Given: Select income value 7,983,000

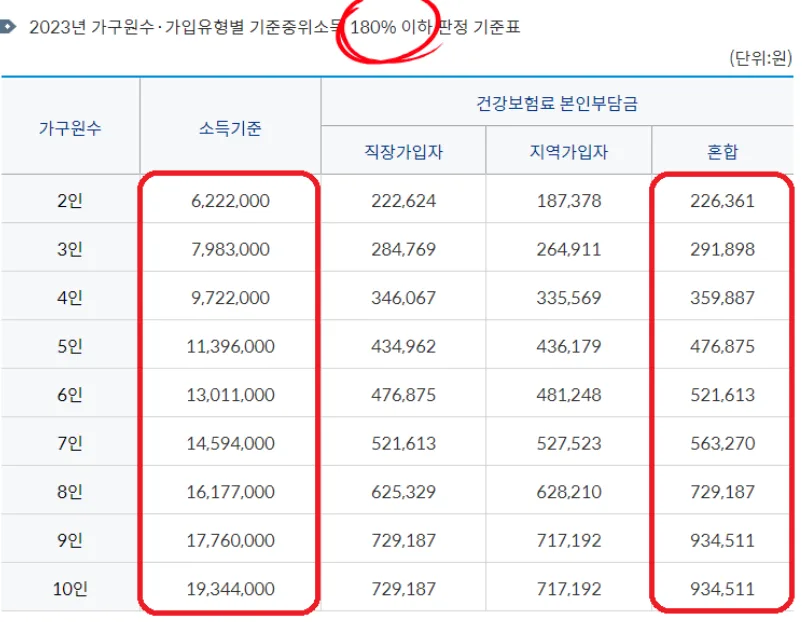Looking at the screenshot, I should 230,249.
